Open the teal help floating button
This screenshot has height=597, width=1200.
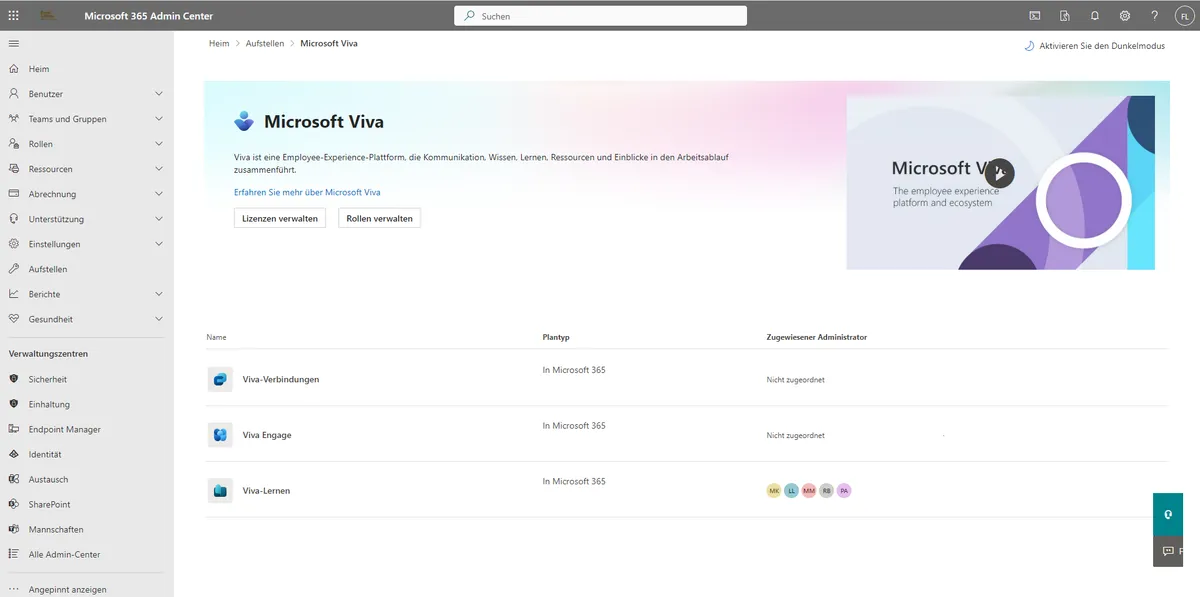(1168, 513)
